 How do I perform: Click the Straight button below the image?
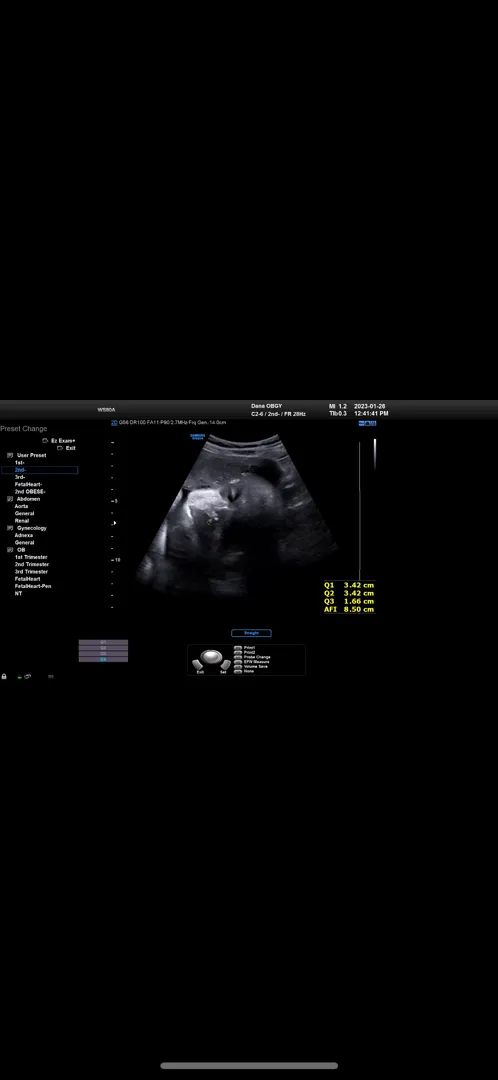pyautogui.click(x=251, y=633)
